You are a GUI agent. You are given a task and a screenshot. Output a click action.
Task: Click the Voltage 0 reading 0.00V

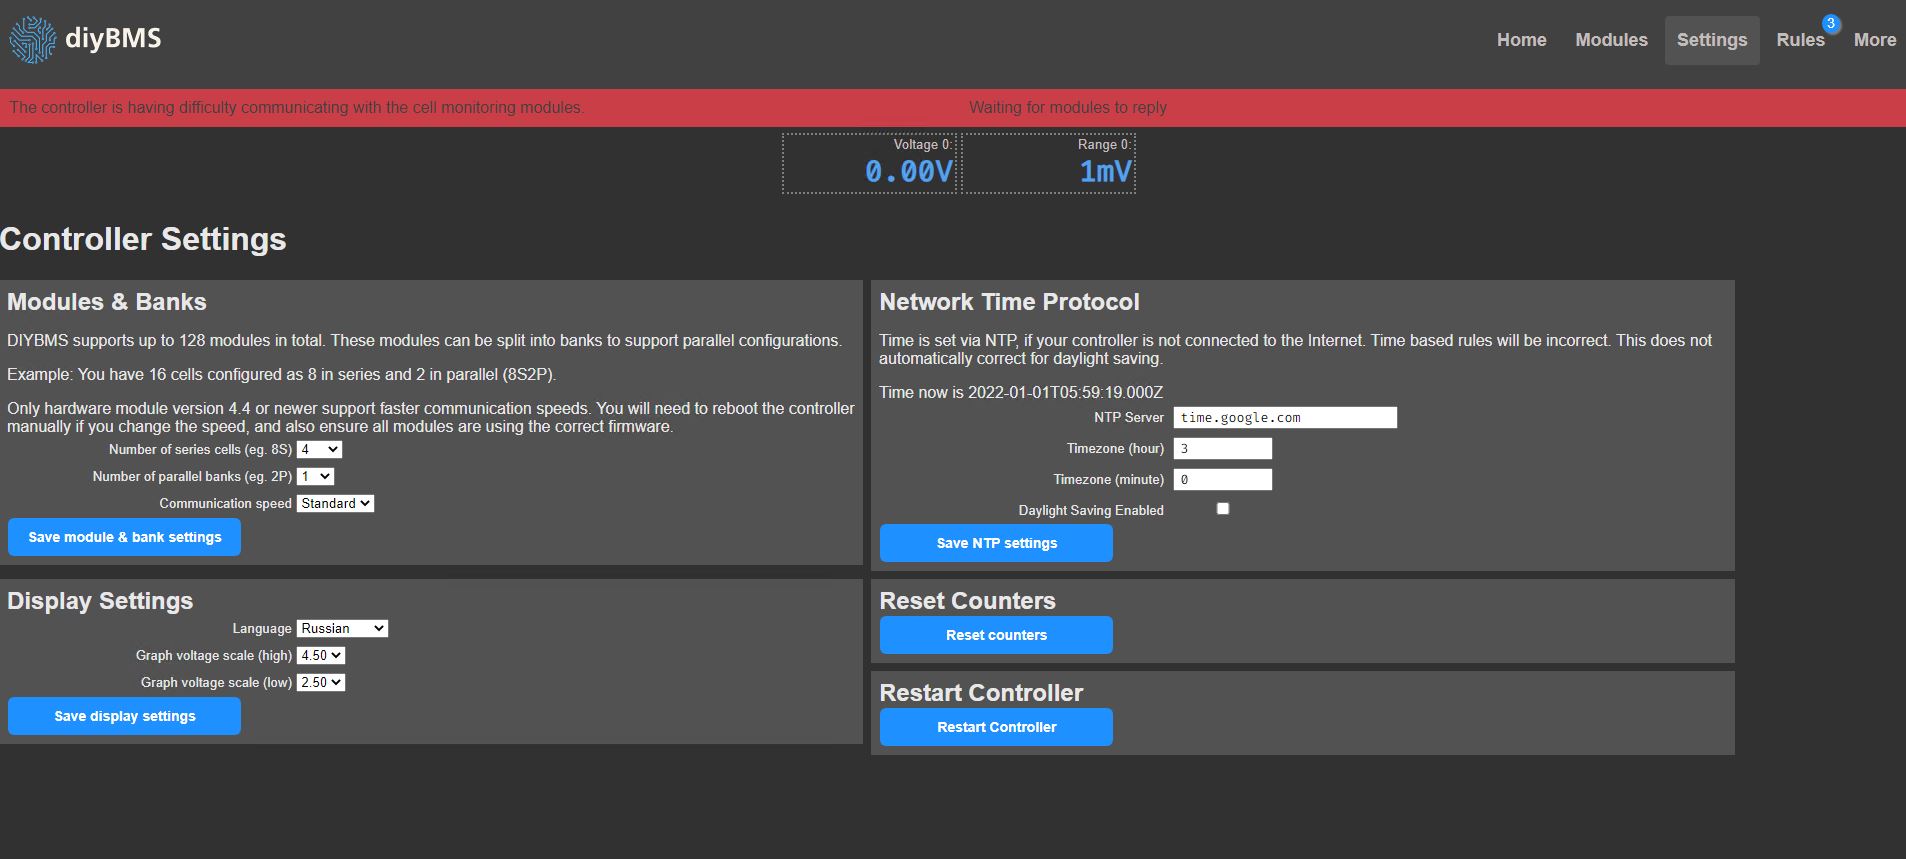click(x=909, y=172)
